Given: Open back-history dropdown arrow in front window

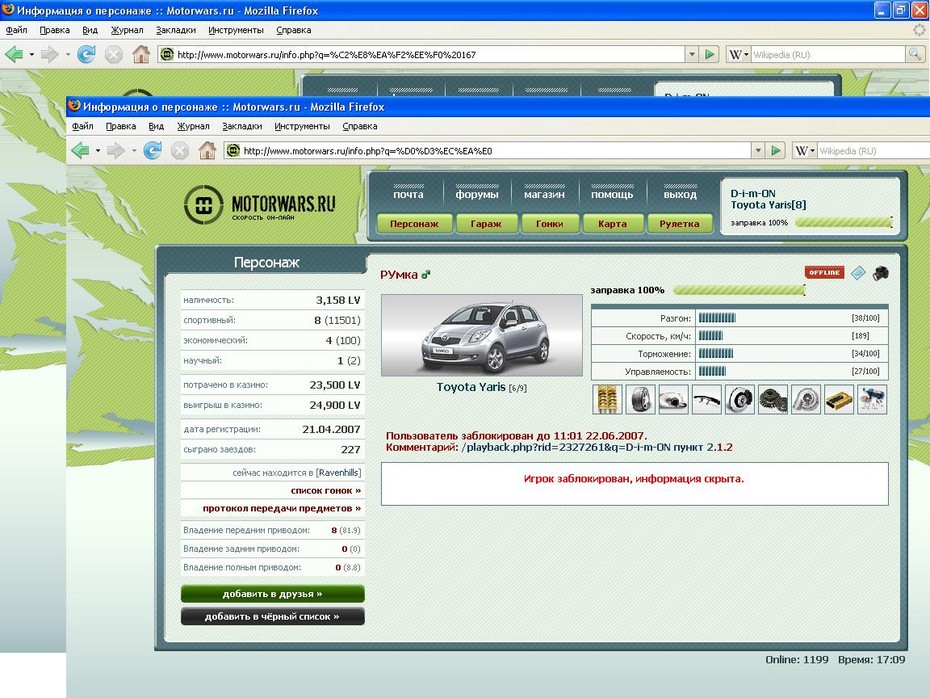Looking at the screenshot, I should pyautogui.click(x=98, y=151).
